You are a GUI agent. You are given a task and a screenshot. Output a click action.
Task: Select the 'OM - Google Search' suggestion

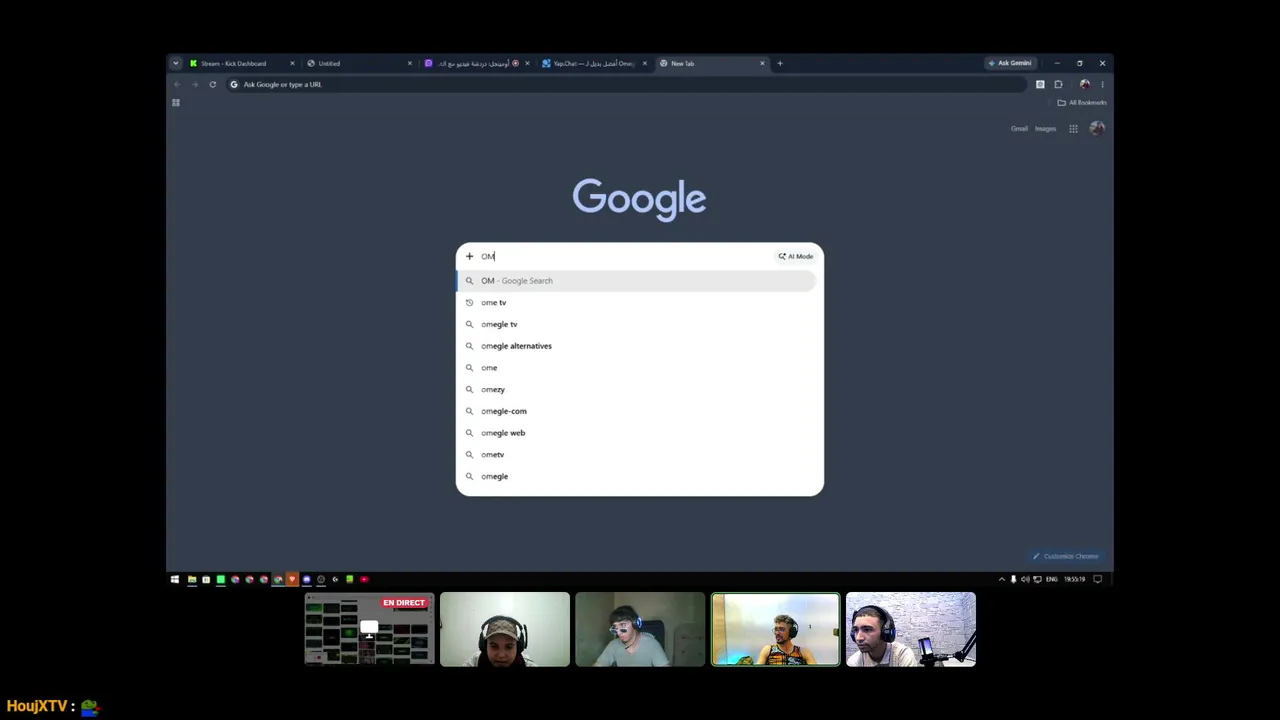point(636,281)
